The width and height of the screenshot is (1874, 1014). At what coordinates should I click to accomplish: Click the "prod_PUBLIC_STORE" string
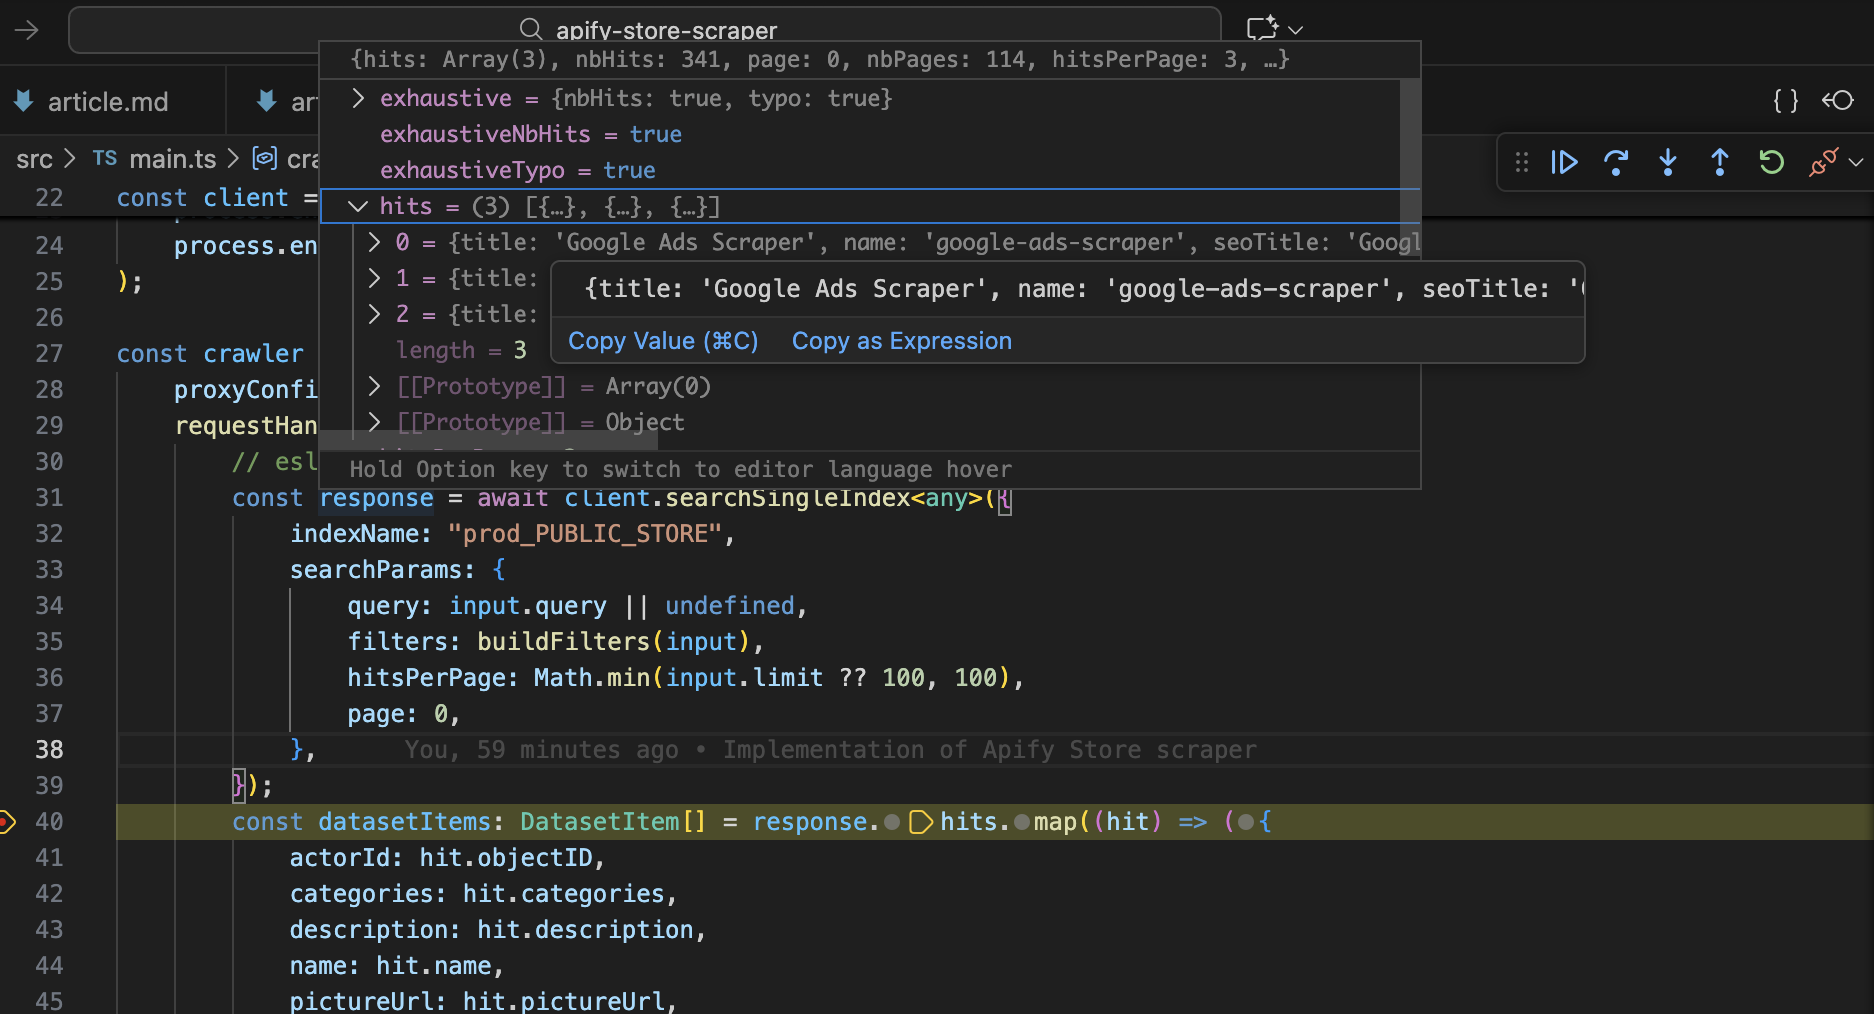pyautogui.click(x=585, y=534)
